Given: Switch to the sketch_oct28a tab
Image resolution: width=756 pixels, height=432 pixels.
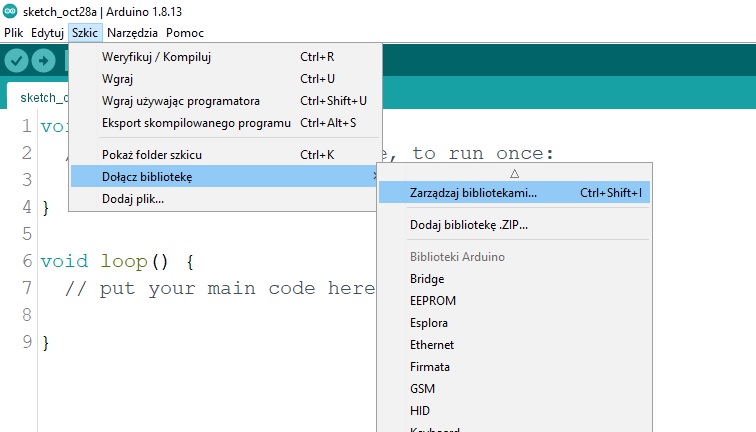Looking at the screenshot, I should (x=40, y=97).
